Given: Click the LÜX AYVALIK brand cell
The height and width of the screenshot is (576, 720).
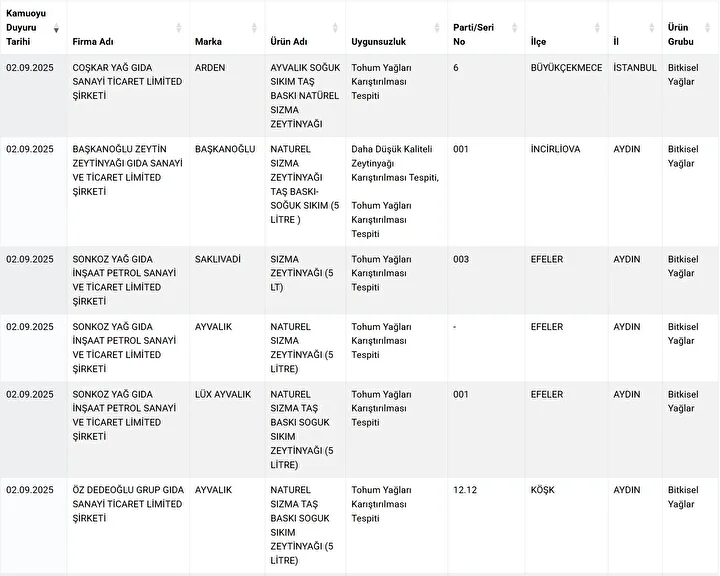Looking at the screenshot, I should pos(223,395).
